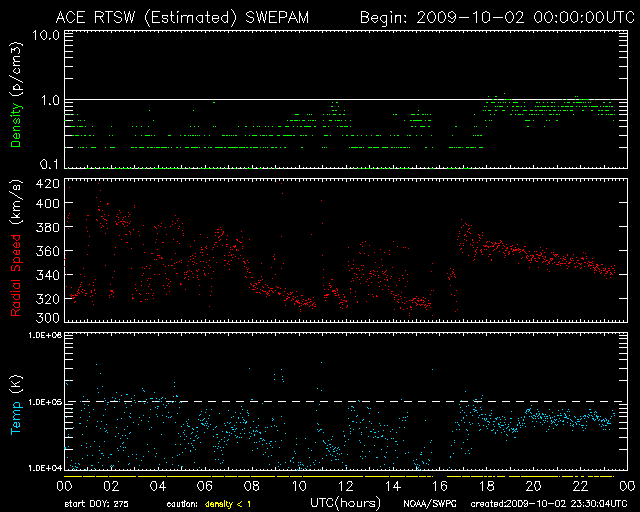Image resolution: width=640 pixels, height=512 pixels.
Task: Click the solid white density 1.0 threshold line
Action: coord(346,99)
